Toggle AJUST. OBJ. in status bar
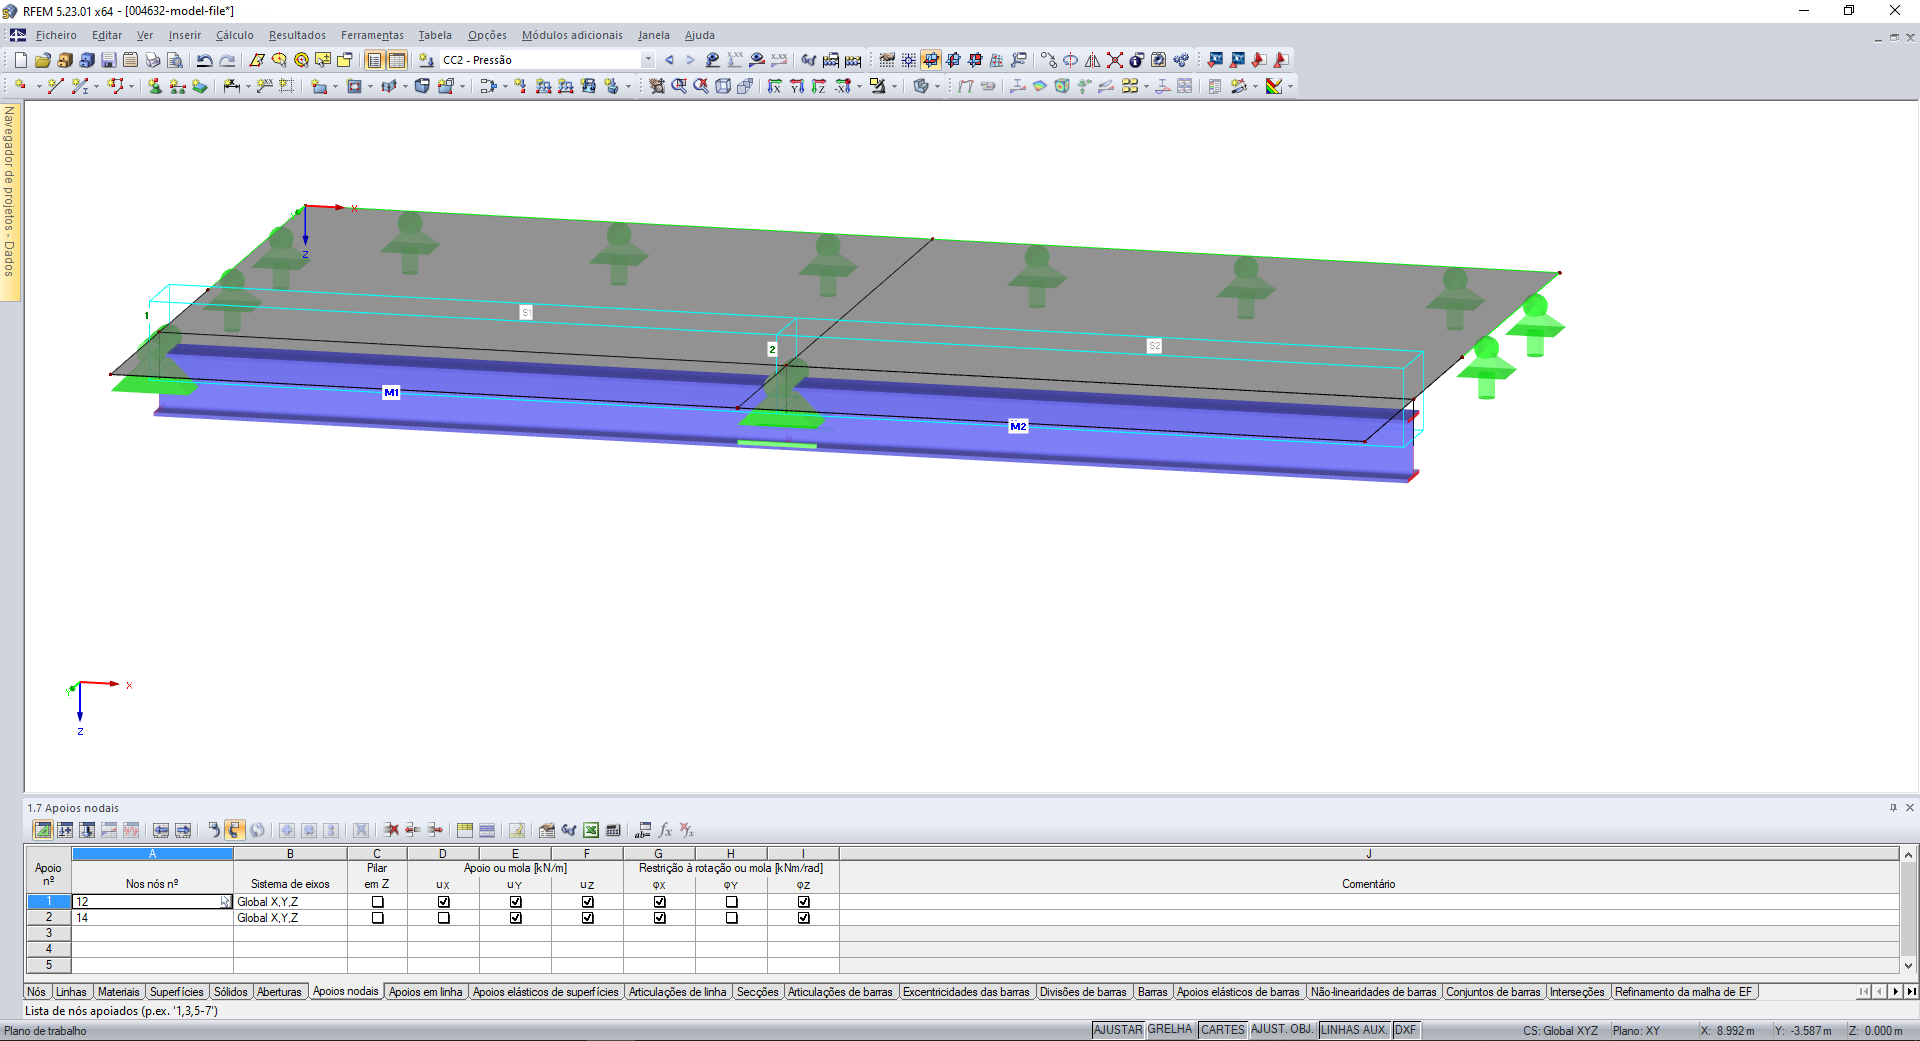 pos(1282,1030)
